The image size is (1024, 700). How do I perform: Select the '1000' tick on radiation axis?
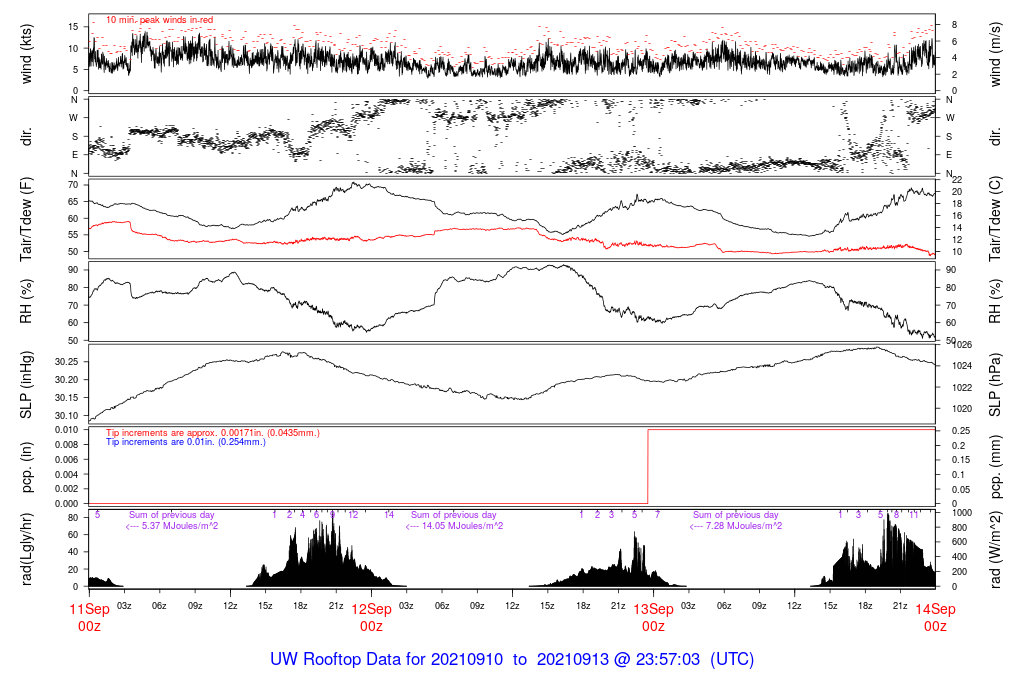coord(962,513)
